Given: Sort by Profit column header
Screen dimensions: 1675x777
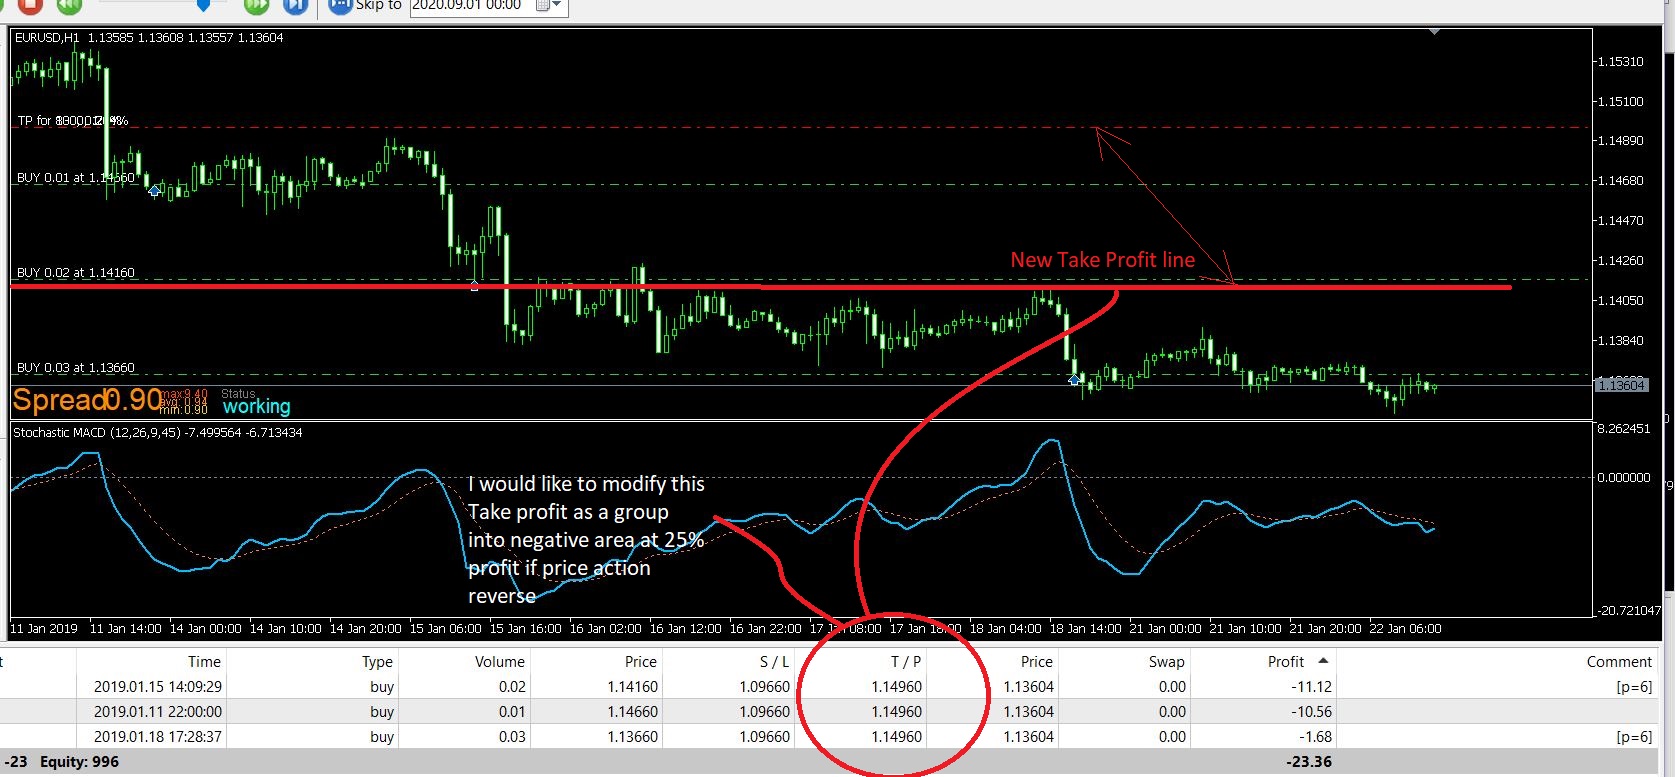Looking at the screenshot, I should [1286, 662].
